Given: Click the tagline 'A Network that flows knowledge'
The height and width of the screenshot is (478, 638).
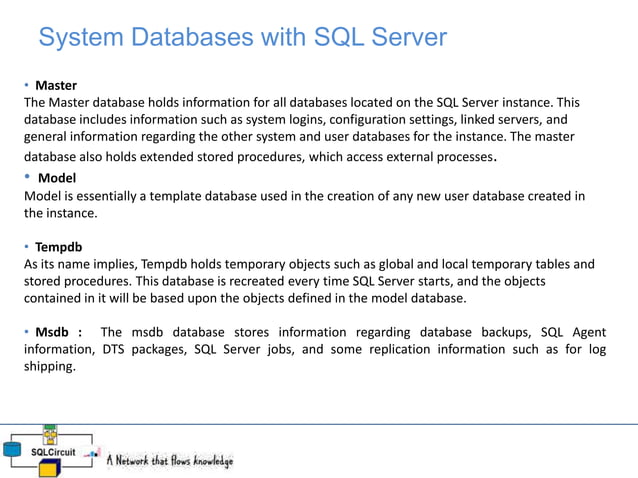Looking at the screenshot, I should [x=170, y=461].
